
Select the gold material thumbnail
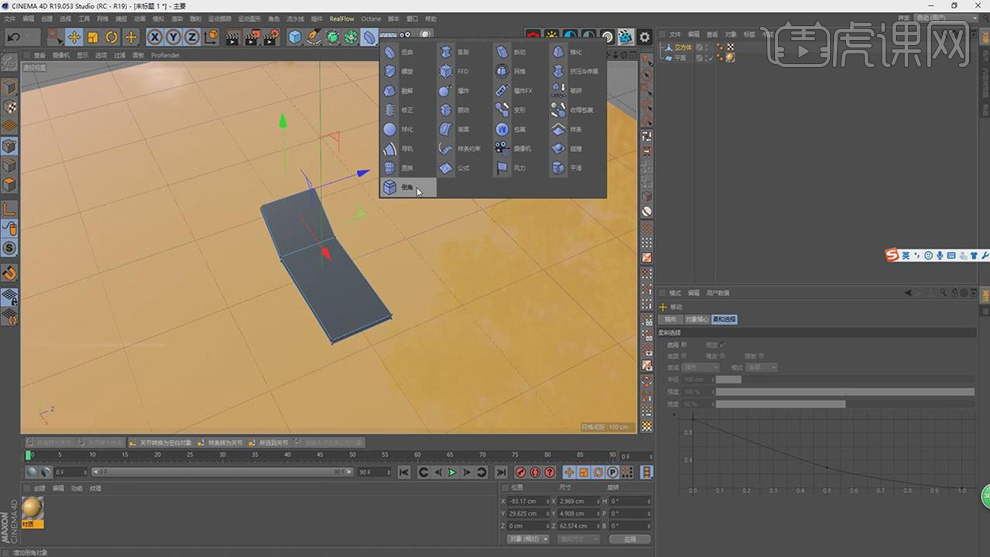tap(32, 508)
